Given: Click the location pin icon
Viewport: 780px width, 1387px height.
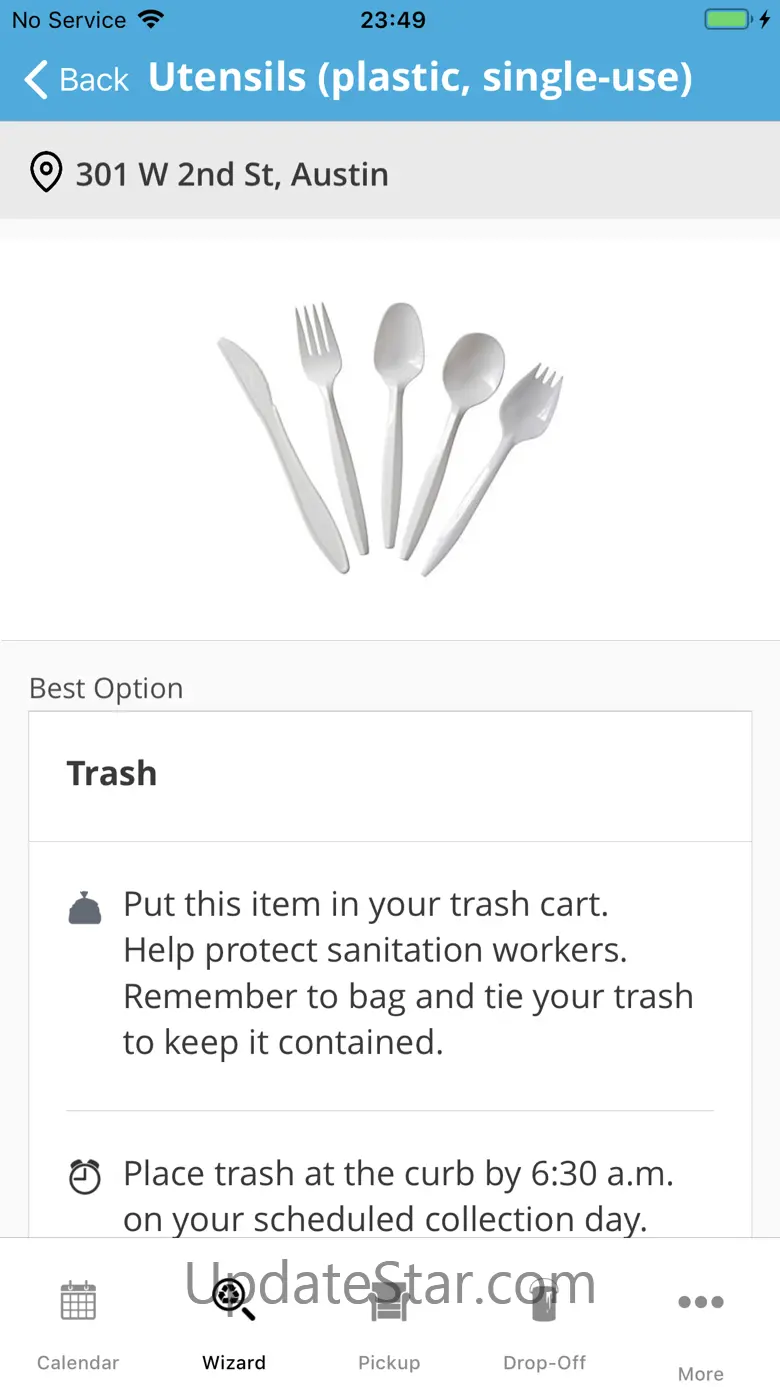Looking at the screenshot, I should click(x=46, y=173).
